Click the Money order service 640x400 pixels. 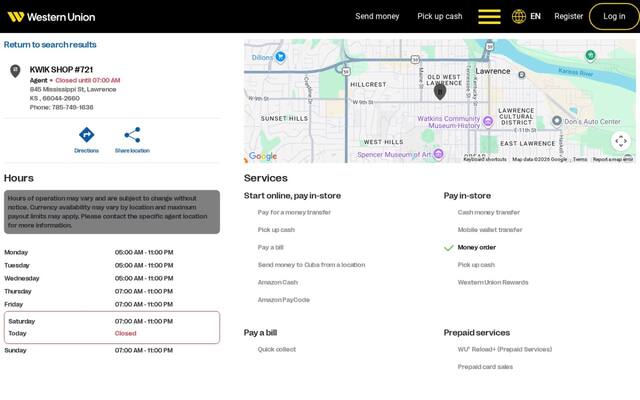click(x=477, y=247)
